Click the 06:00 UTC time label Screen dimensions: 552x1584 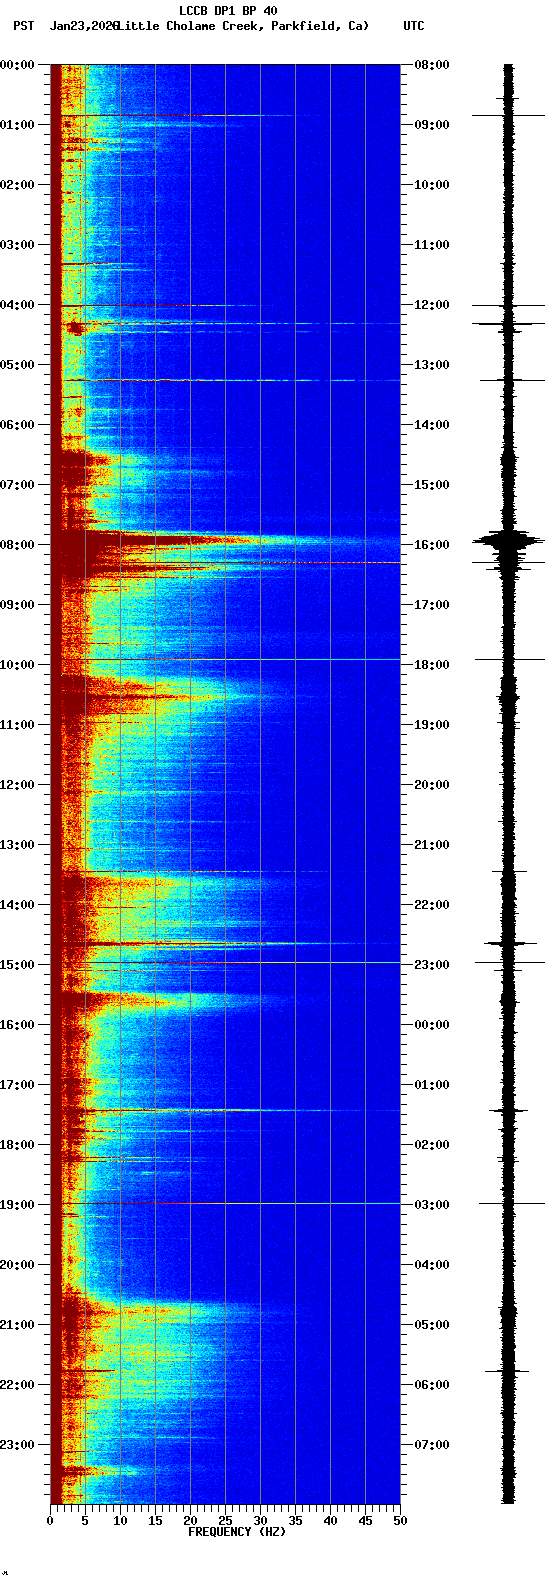pyautogui.click(x=432, y=1385)
